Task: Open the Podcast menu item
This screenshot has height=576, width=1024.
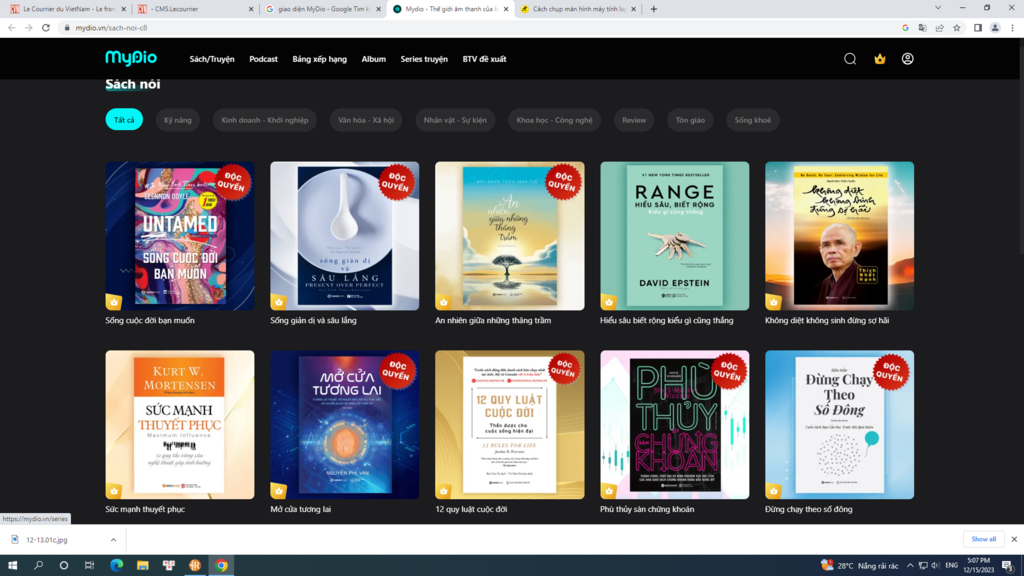Action: pyautogui.click(x=263, y=59)
